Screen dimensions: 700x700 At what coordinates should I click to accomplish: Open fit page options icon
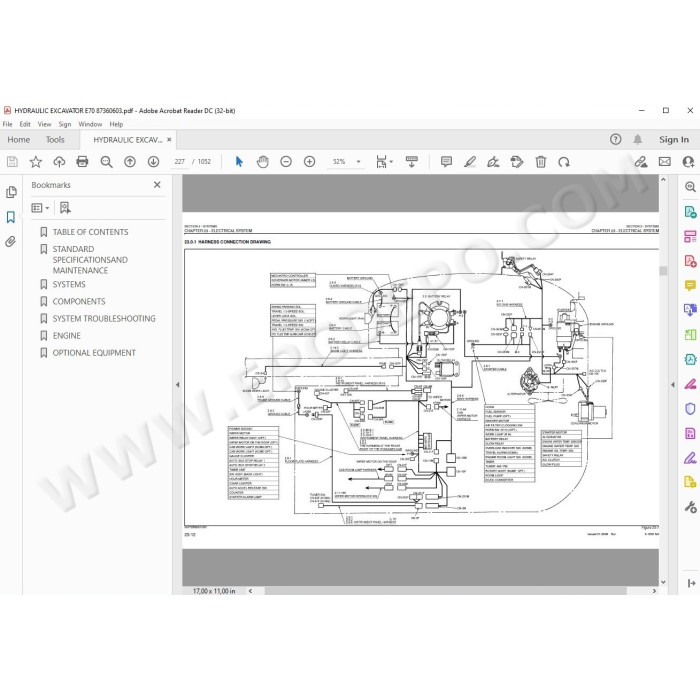[383, 162]
